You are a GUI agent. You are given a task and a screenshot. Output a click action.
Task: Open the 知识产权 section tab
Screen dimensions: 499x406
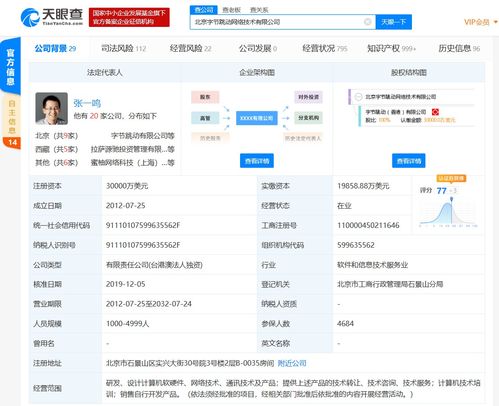(391, 49)
